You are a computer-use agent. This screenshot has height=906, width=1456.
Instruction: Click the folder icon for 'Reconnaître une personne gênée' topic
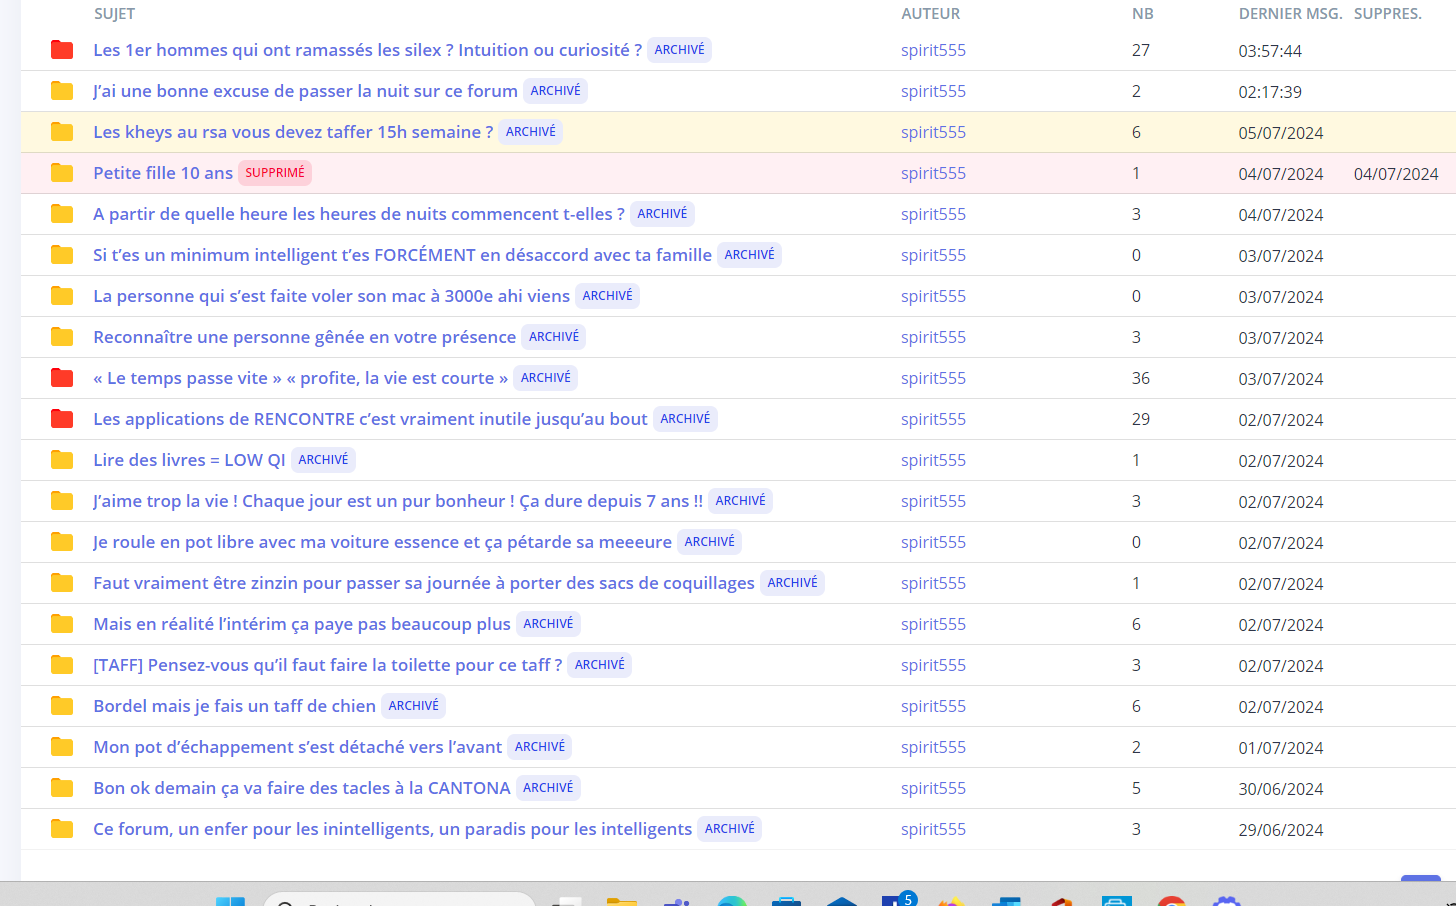[62, 337]
